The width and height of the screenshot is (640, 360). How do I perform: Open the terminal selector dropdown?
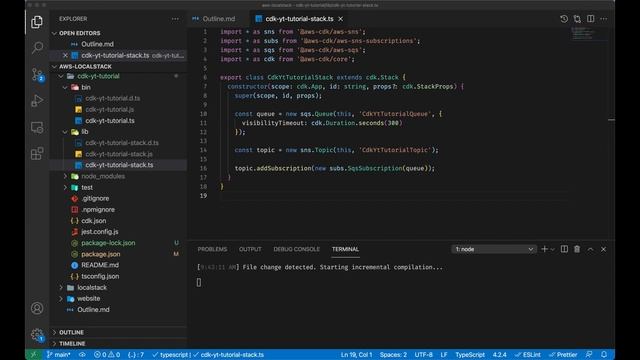tap(493, 249)
